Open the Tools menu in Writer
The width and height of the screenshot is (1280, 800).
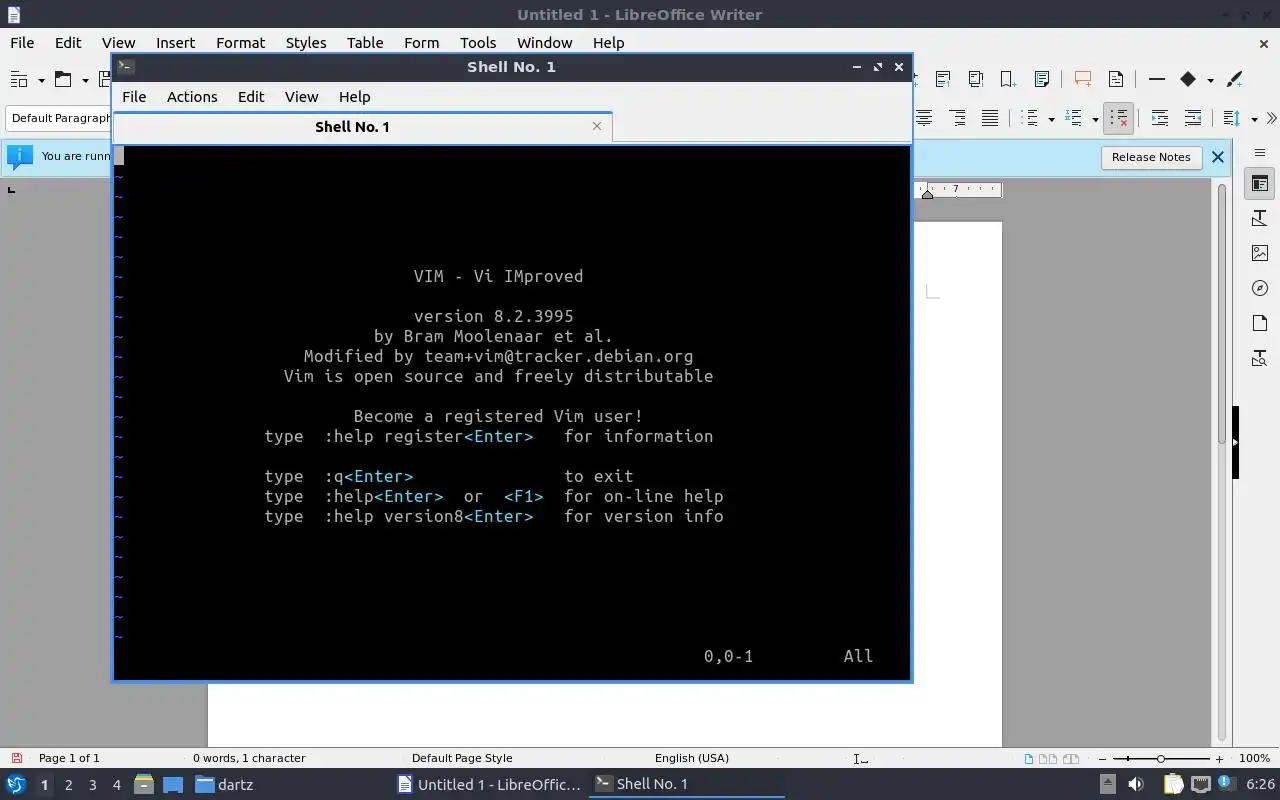[x=478, y=43]
